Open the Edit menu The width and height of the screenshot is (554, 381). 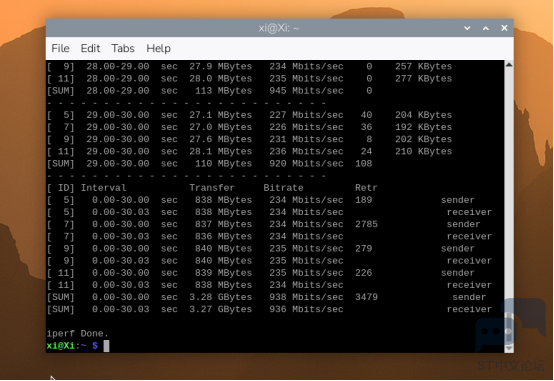pyautogui.click(x=90, y=48)
